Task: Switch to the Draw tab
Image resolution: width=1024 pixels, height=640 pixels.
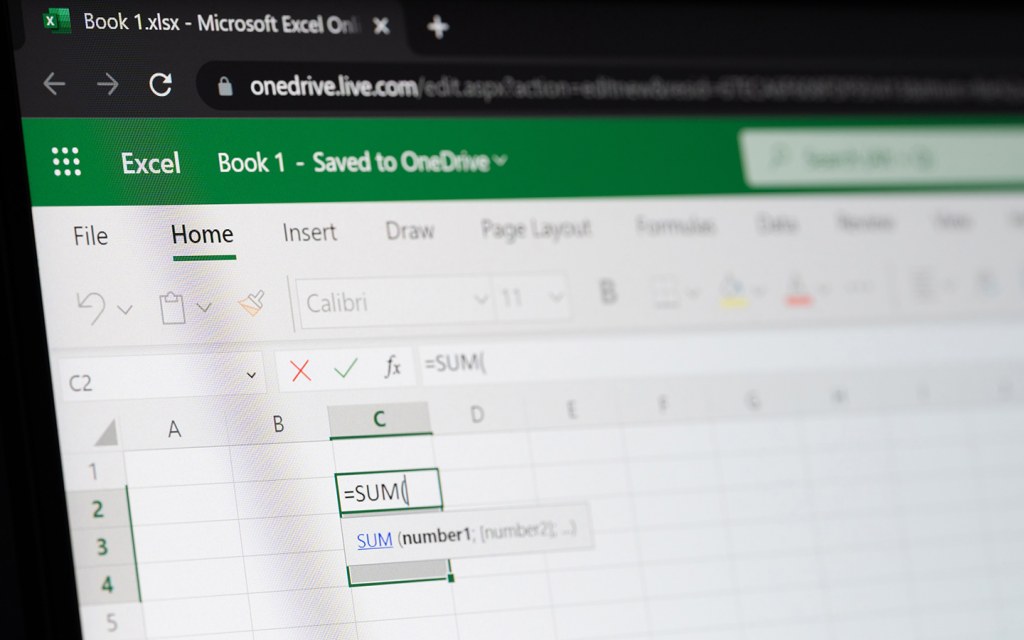Action: (x=409, y=230)
